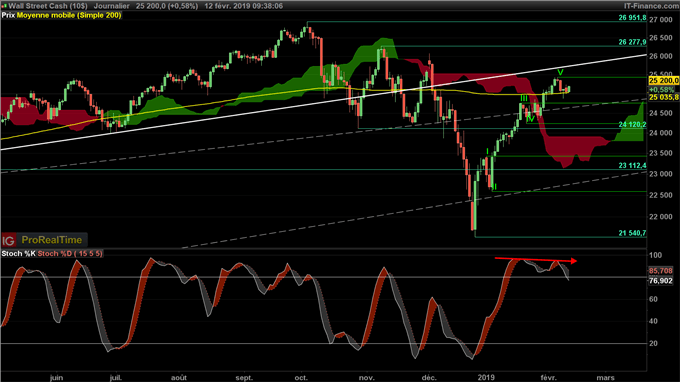Click the juil. month label
Image resolution: width=680 pixels, height=382 pixels.
pos(115,378)
